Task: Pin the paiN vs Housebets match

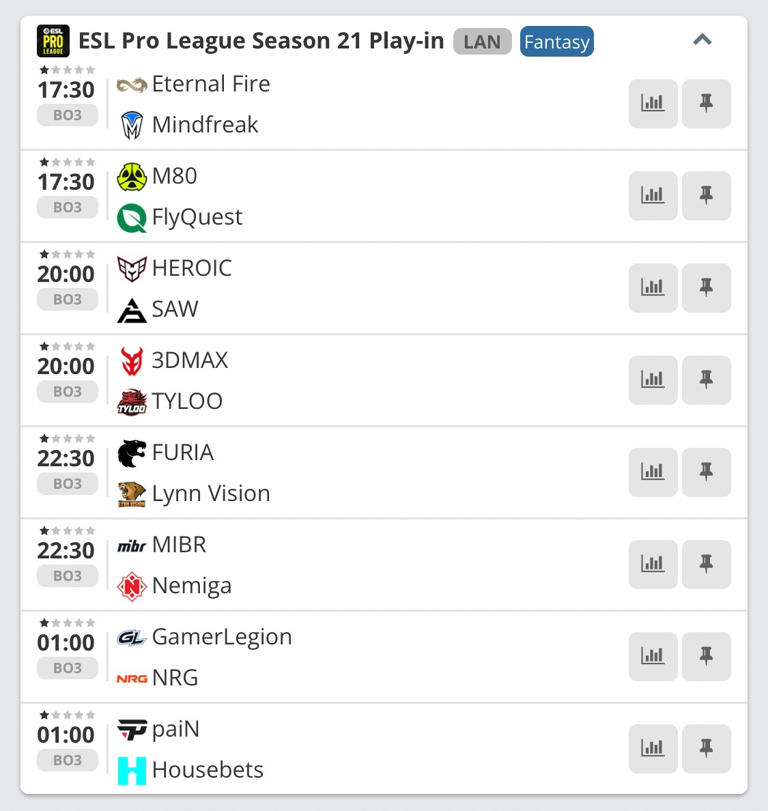Action: 706,749
